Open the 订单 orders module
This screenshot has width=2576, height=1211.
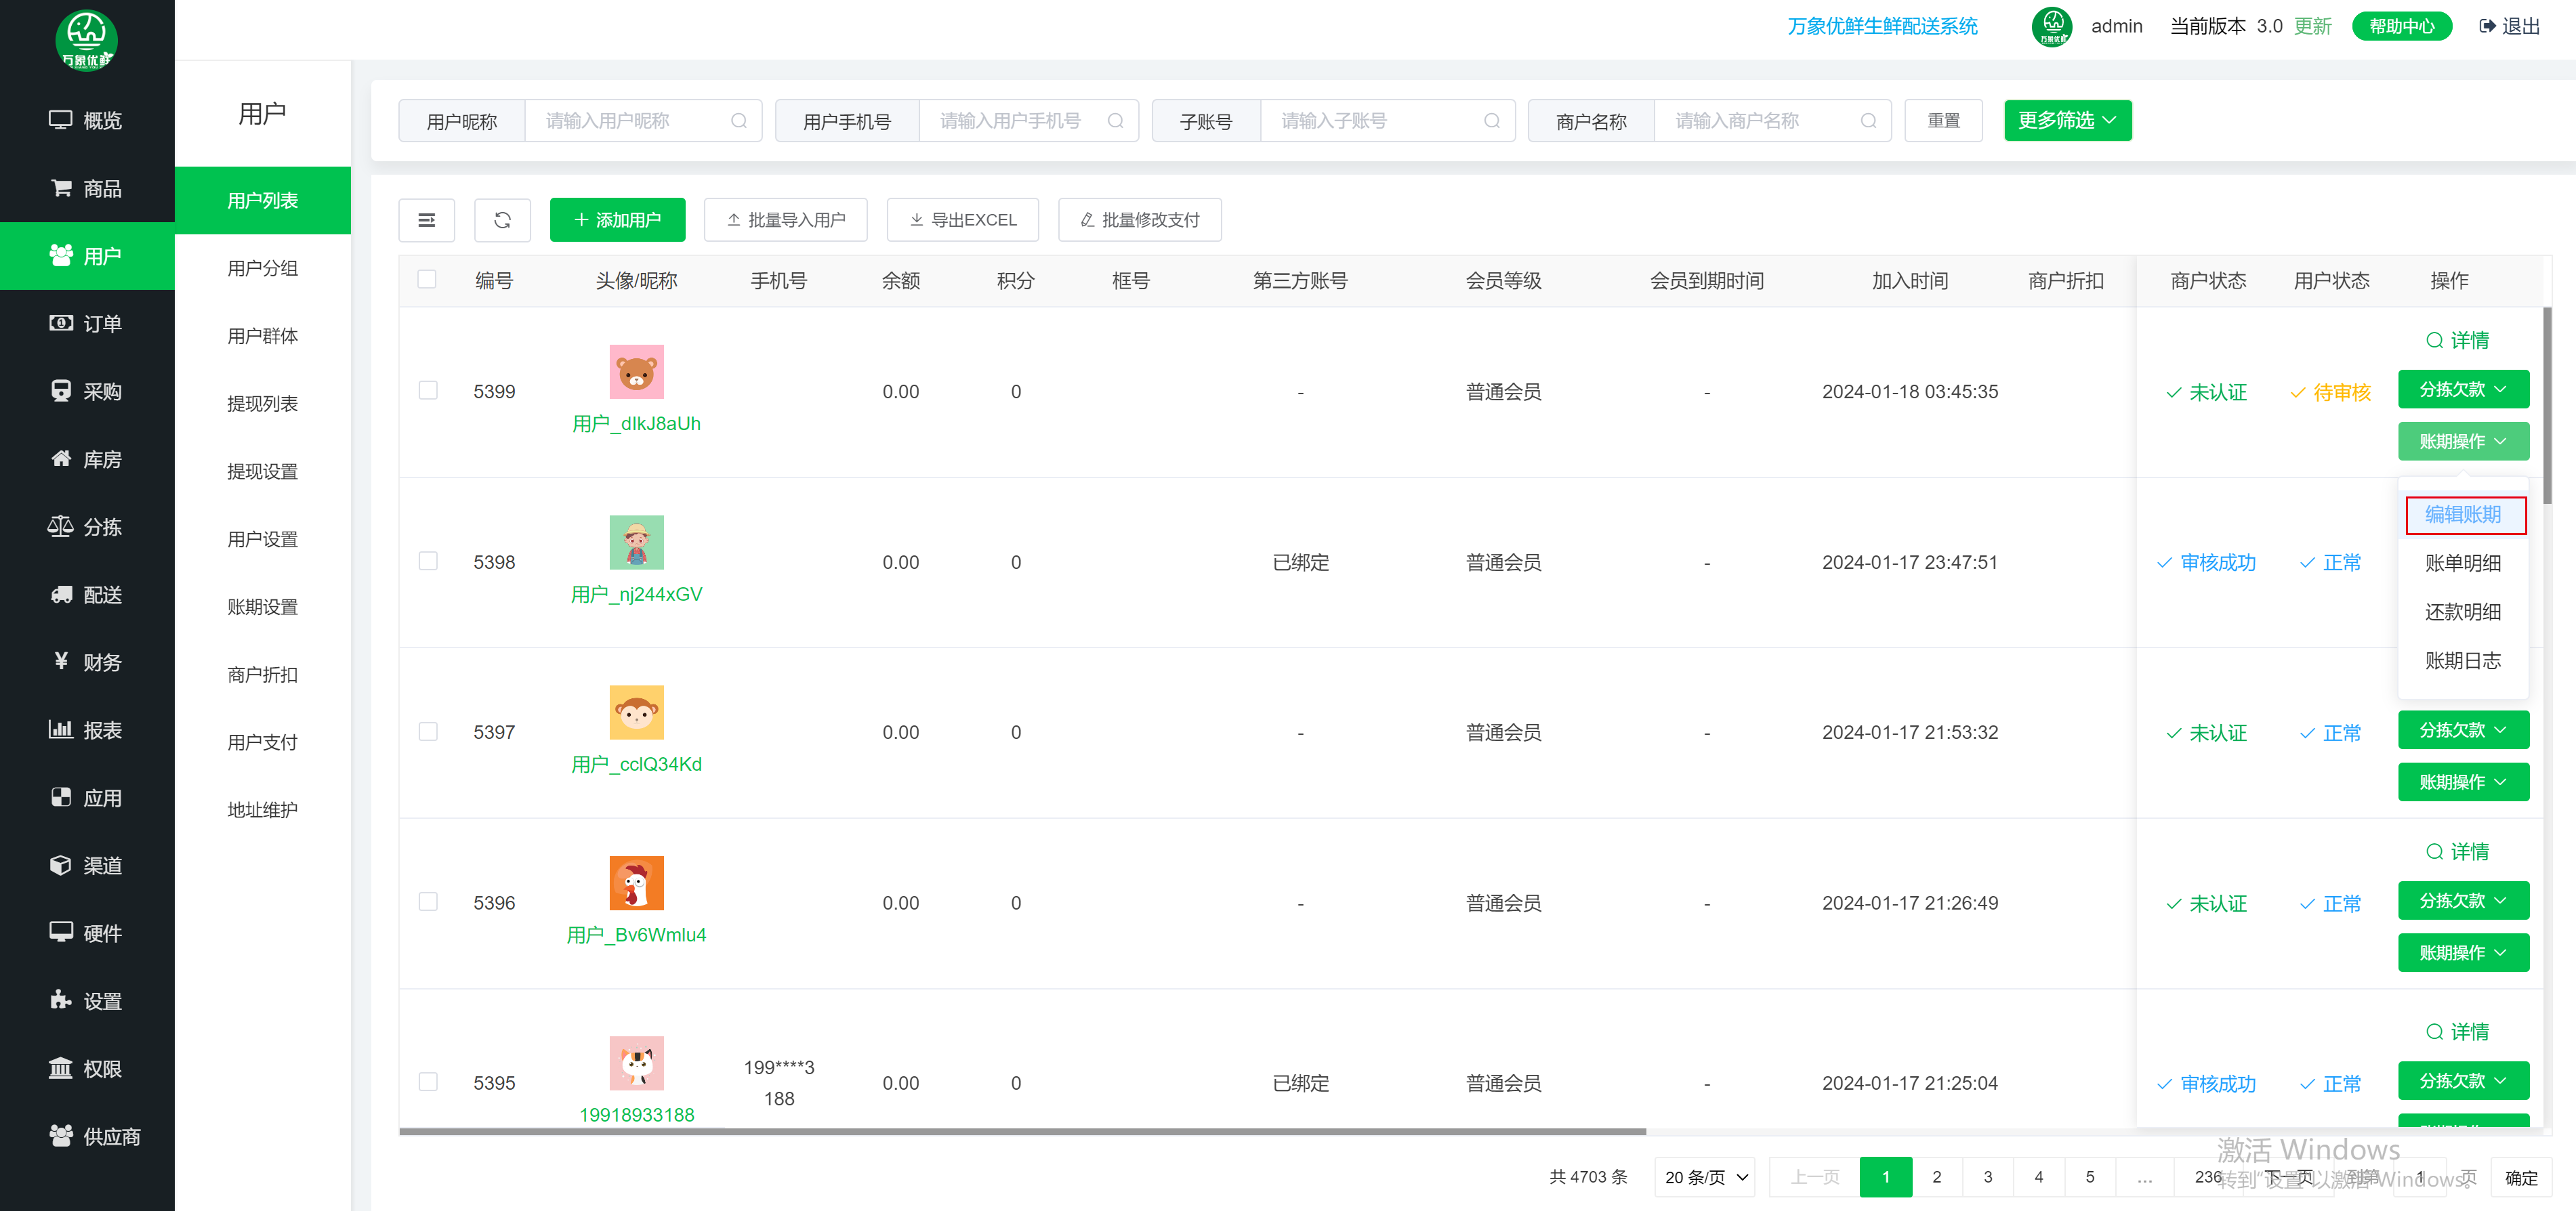point(87,323)
